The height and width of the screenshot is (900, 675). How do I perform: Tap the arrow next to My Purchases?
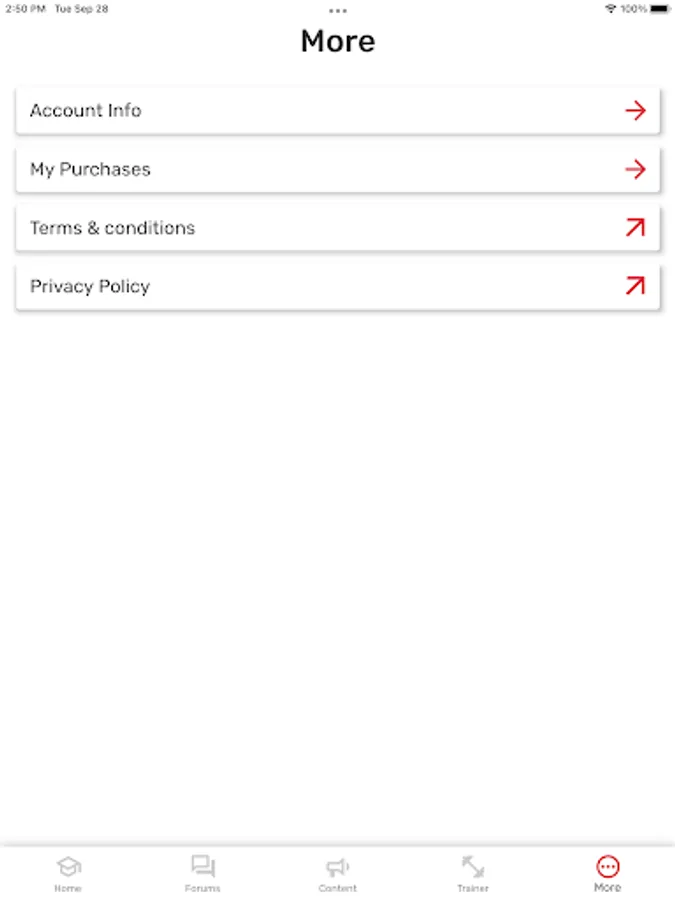click(635, 169)
